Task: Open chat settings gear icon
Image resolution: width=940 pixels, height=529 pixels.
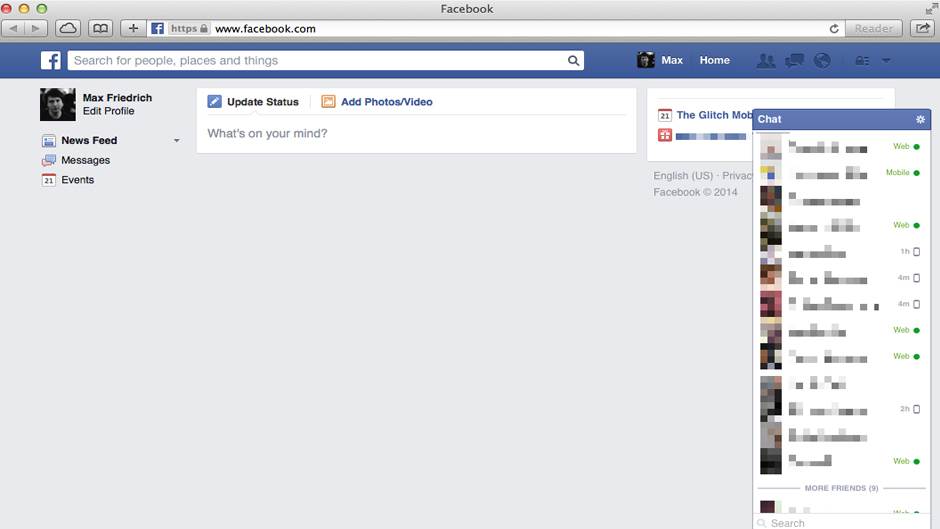Action: click(921, 119)
